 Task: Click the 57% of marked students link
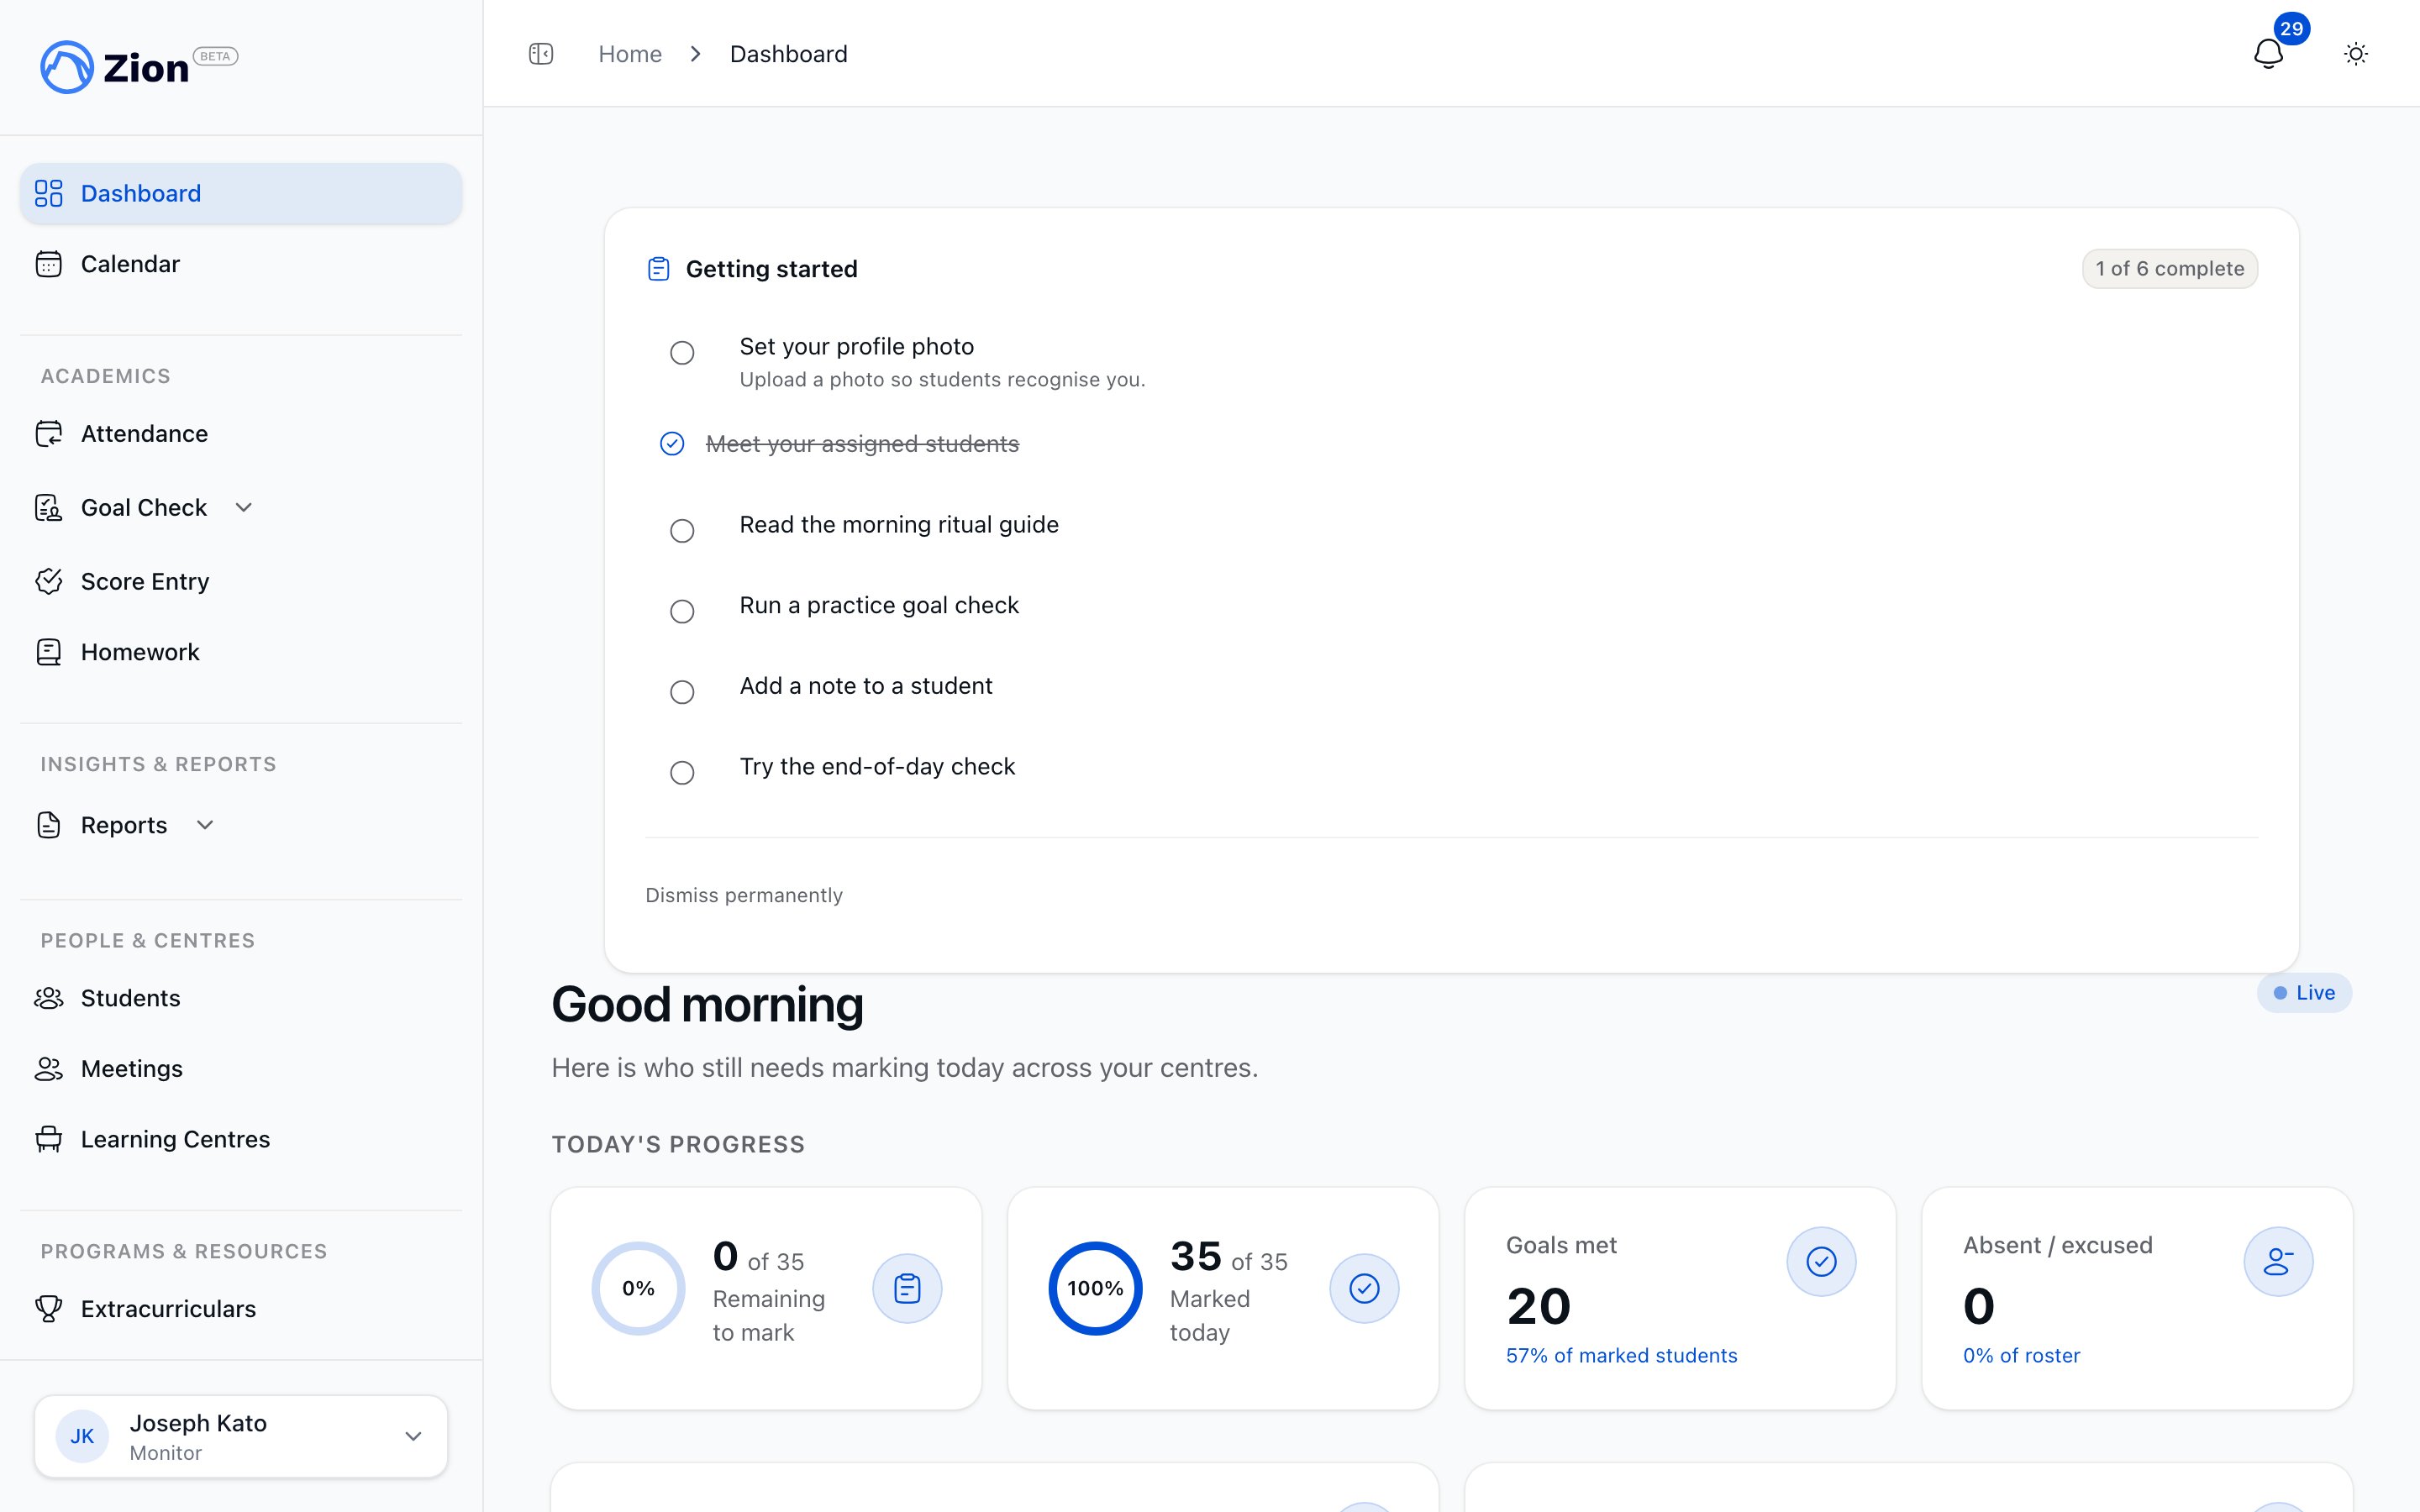tap(1621, 1355)
